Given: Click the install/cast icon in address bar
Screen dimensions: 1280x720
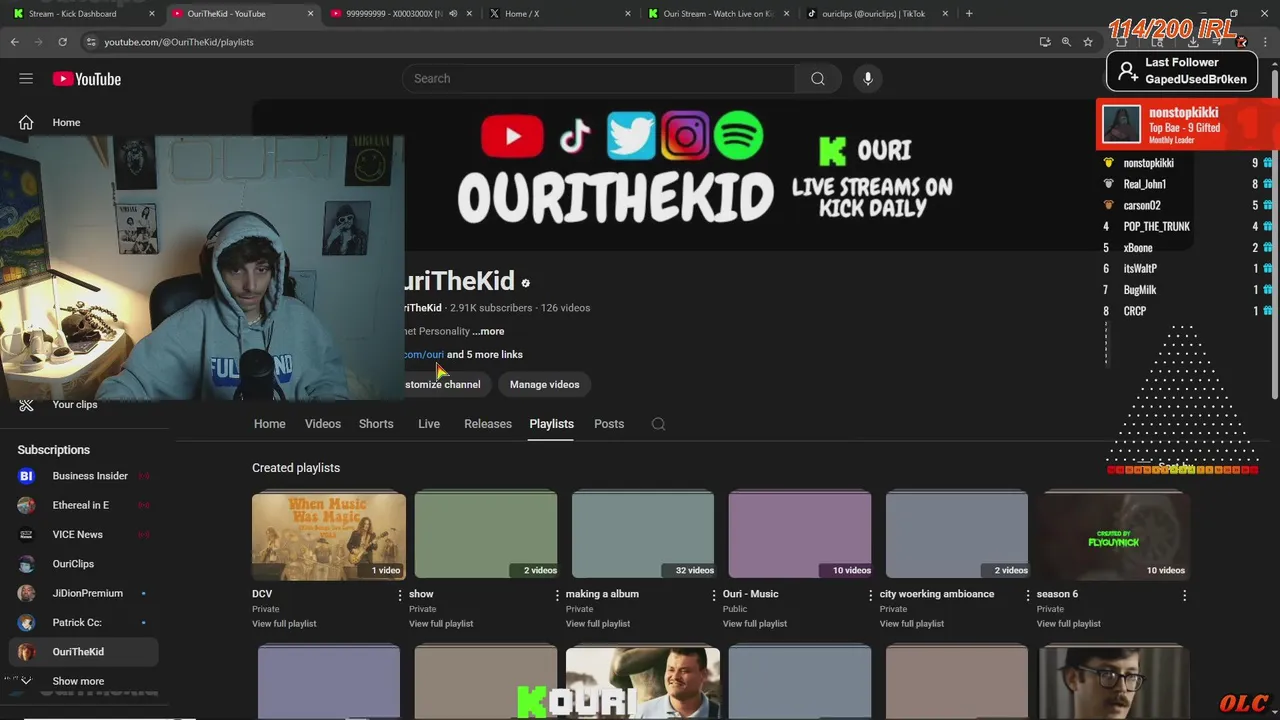Looking at the screenshot, I should tap(1044, 42).
